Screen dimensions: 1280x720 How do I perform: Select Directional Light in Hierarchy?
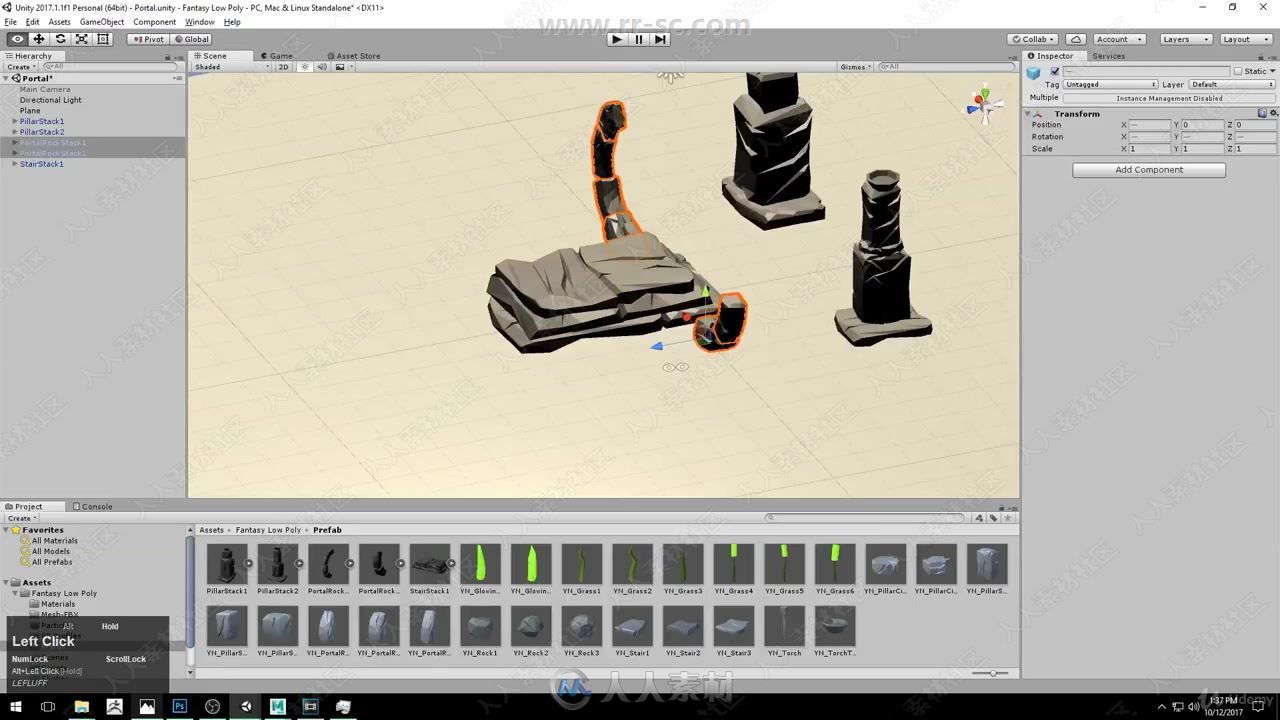51,100
